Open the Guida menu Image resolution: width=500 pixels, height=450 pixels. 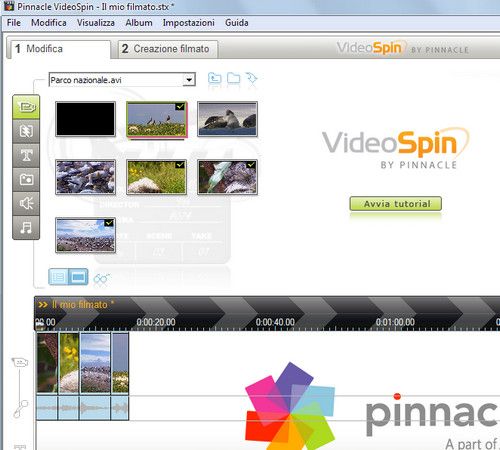237,23
